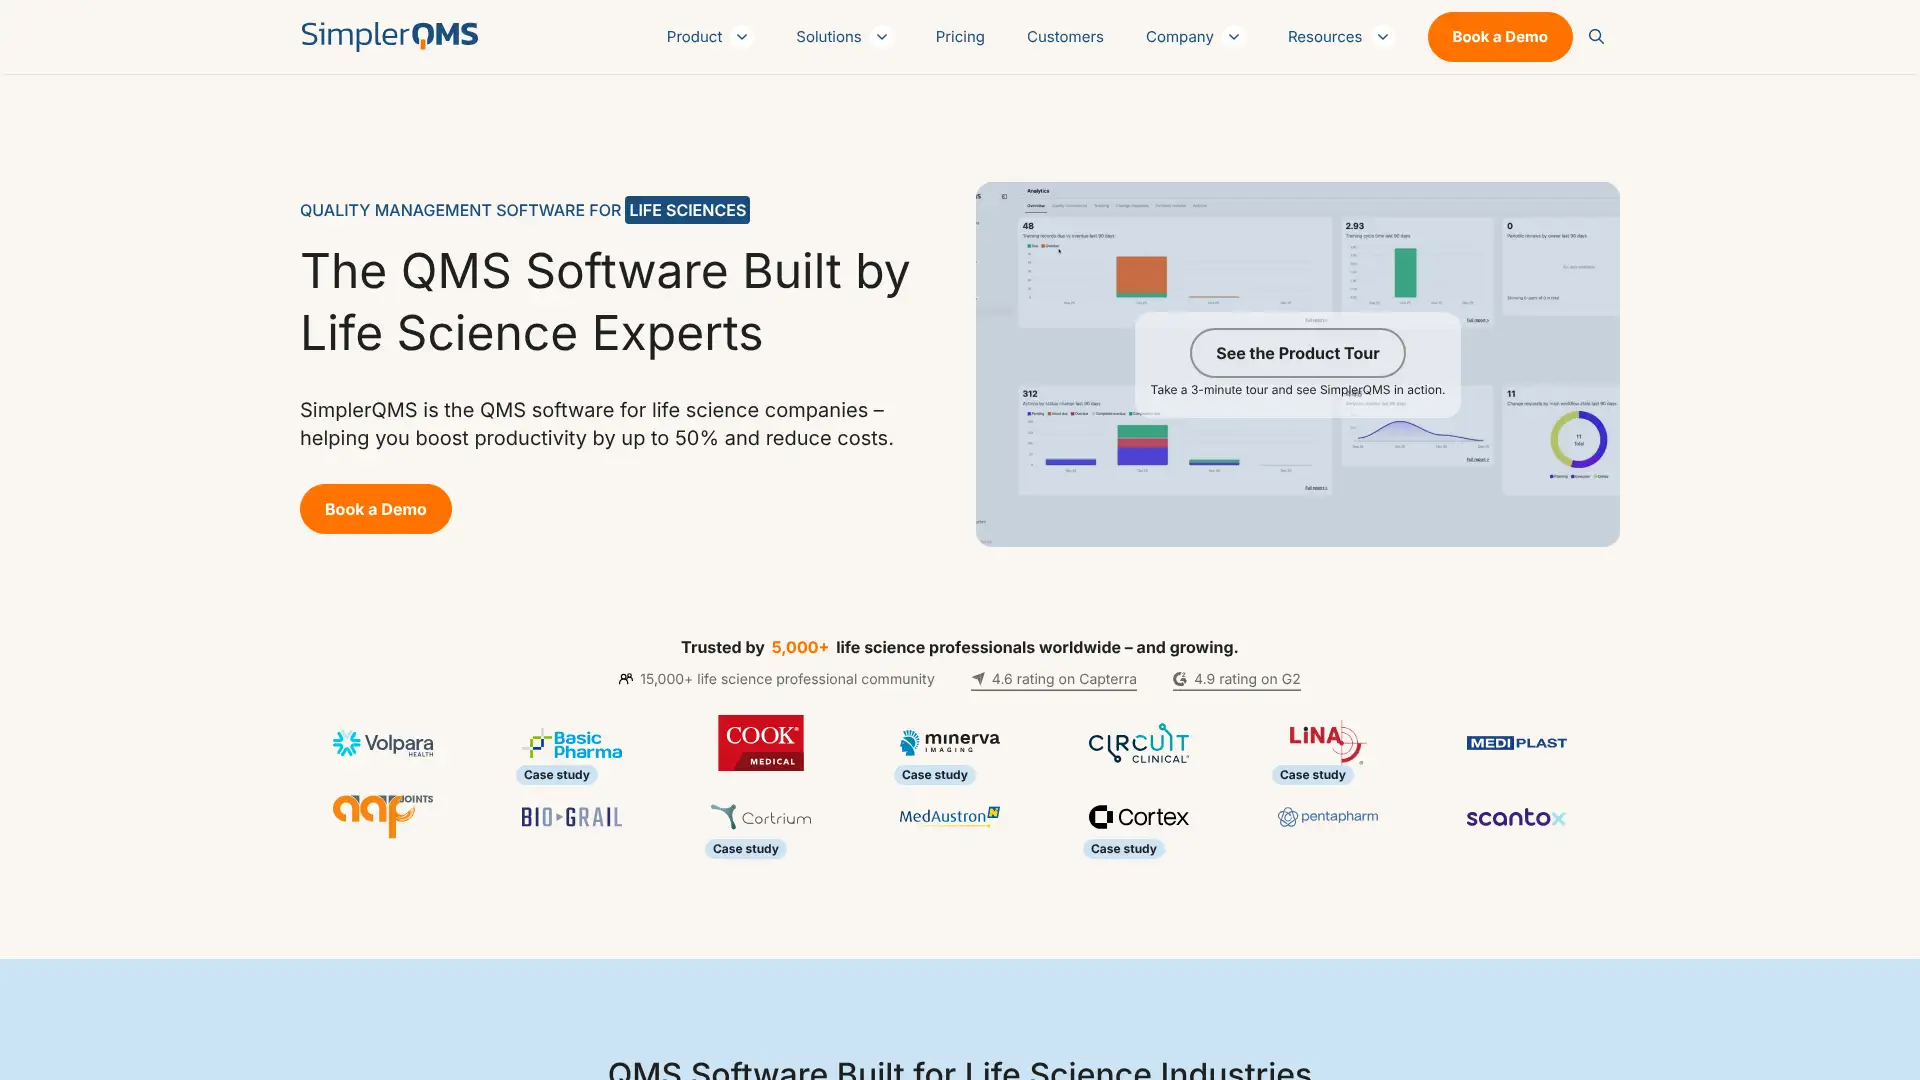Click the Circuit Clinical logo
This screenshot has height=1080, width=1920.
1138,743
